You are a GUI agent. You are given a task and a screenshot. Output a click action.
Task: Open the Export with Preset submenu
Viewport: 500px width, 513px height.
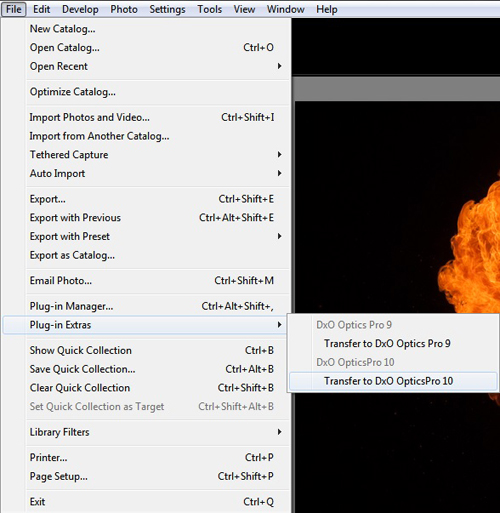[x=155, y=236]
